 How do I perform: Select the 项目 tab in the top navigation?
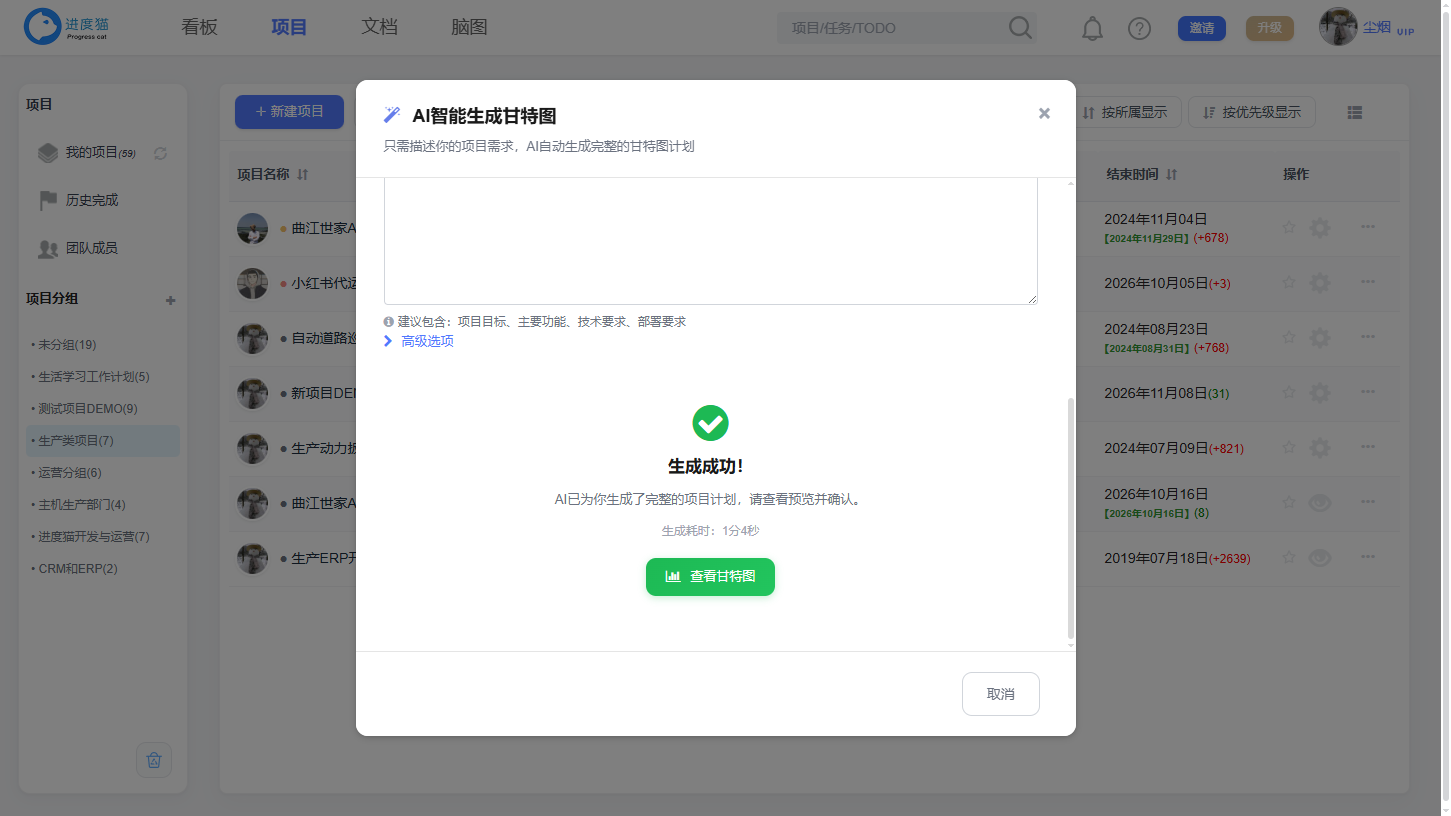(x=289, y=27)
